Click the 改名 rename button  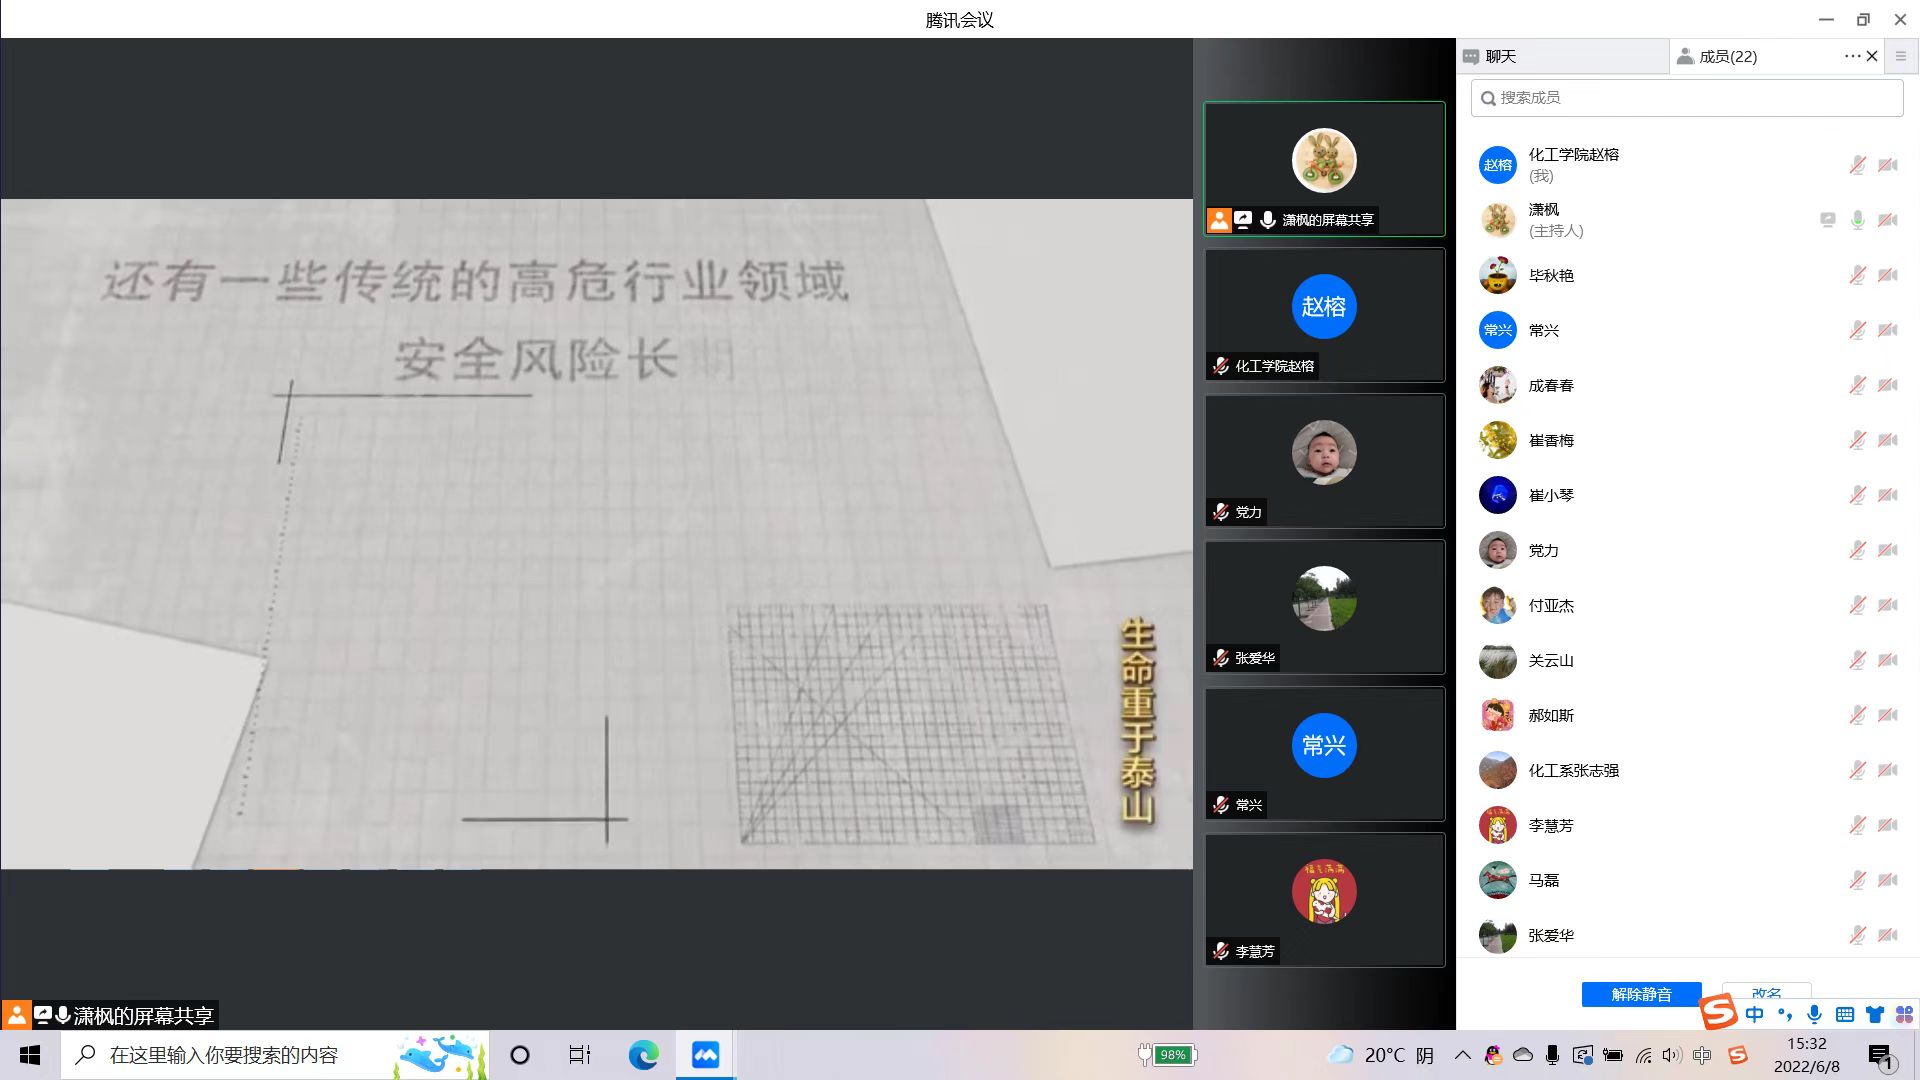tap(1766, 994)
